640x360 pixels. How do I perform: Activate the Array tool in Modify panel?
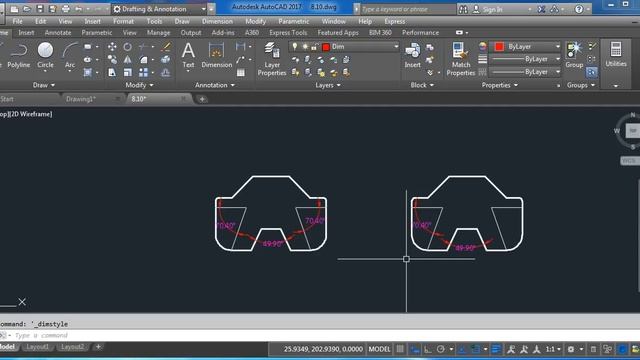[143, 73]
